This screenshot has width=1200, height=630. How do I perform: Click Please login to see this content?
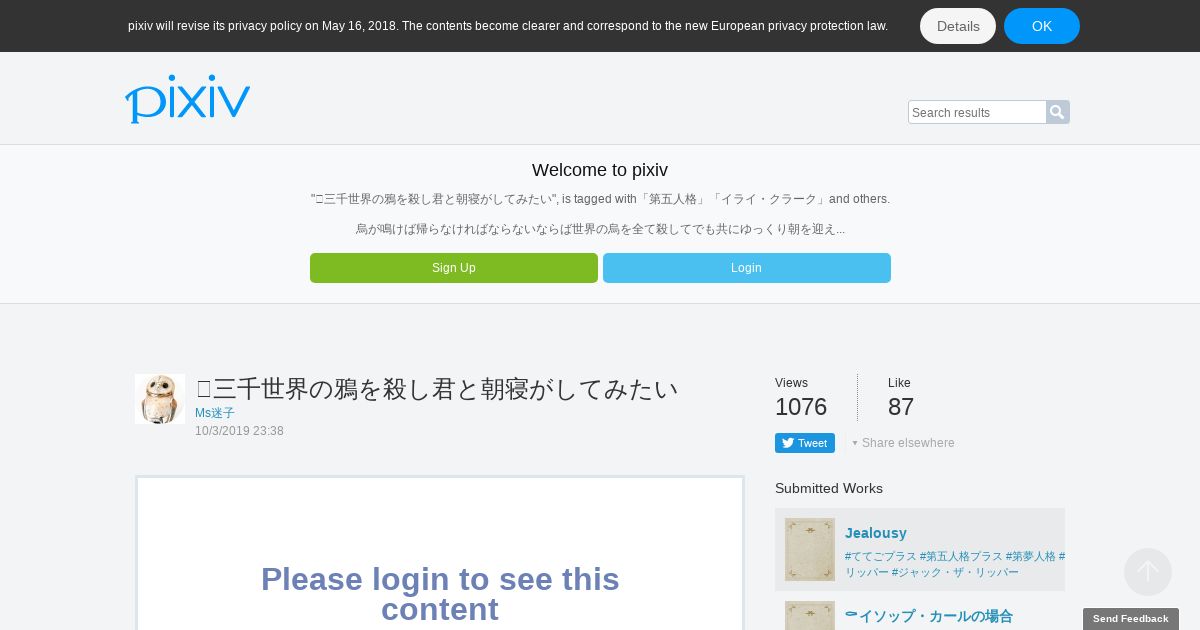(x=440, y=594)
